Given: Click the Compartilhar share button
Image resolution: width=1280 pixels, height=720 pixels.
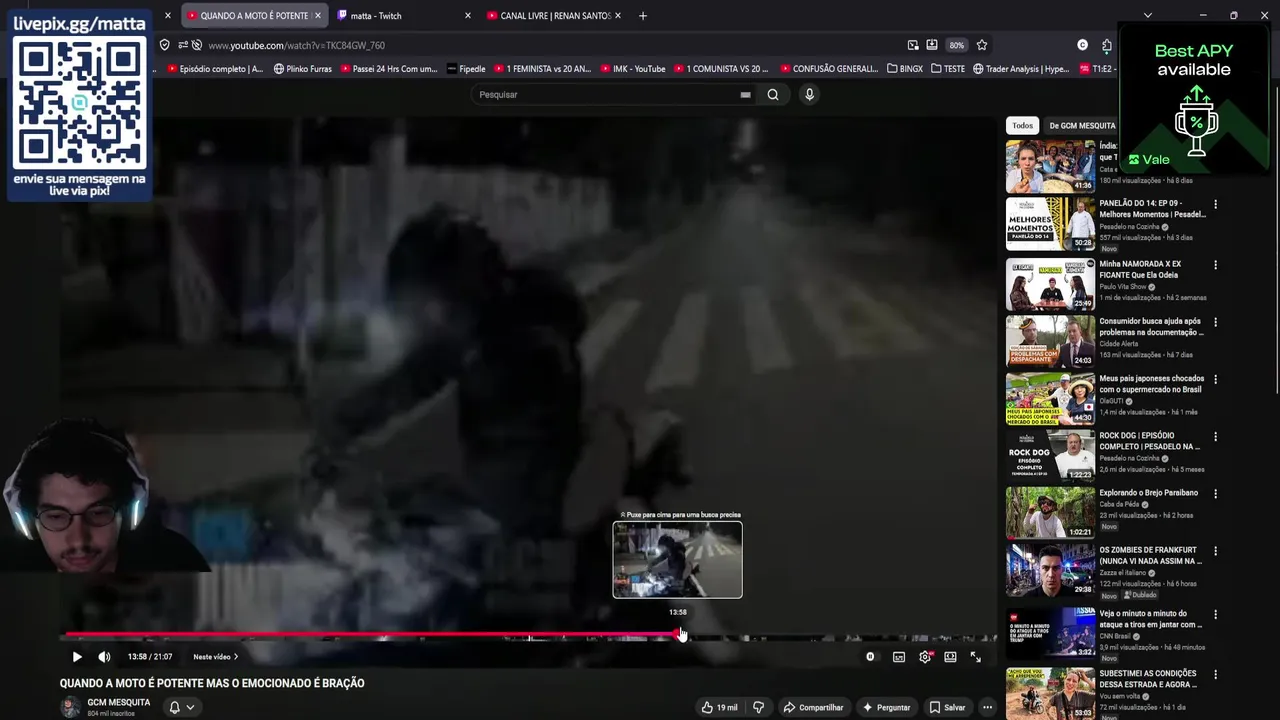Looking at the screenshot, I should point(813,707).
